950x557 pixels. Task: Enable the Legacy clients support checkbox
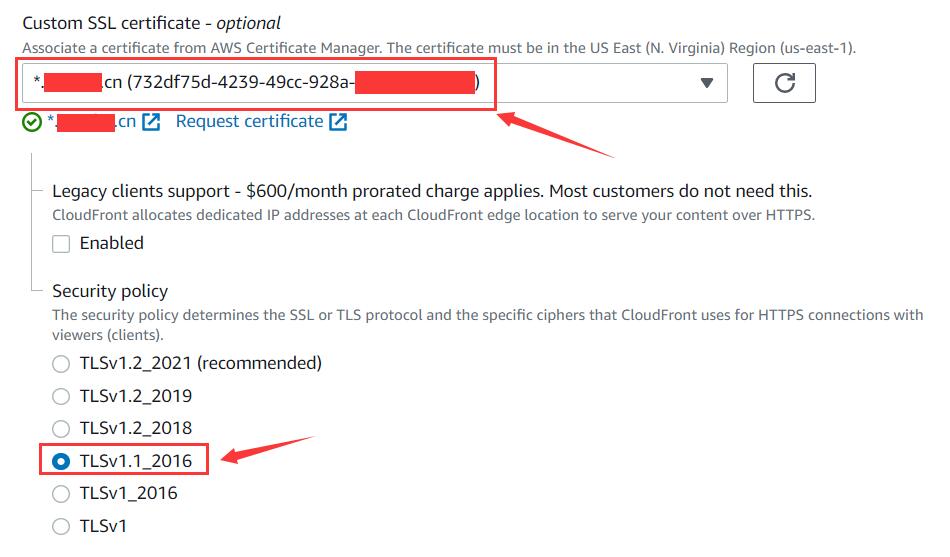pos(62,243)
